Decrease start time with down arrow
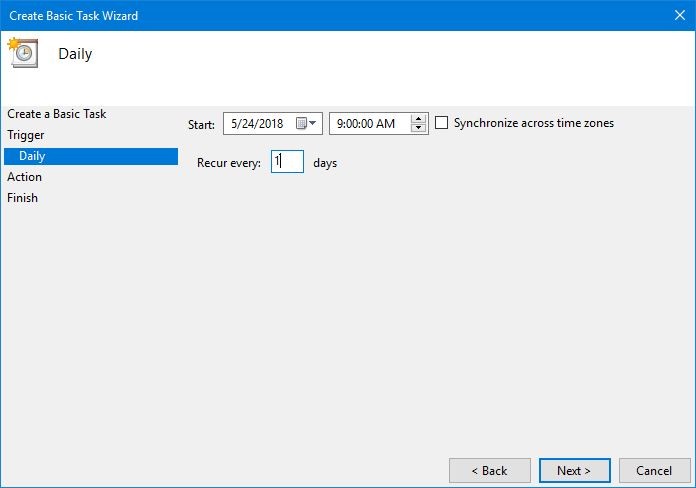The image size is (696, 488). [x=419, y=129]
